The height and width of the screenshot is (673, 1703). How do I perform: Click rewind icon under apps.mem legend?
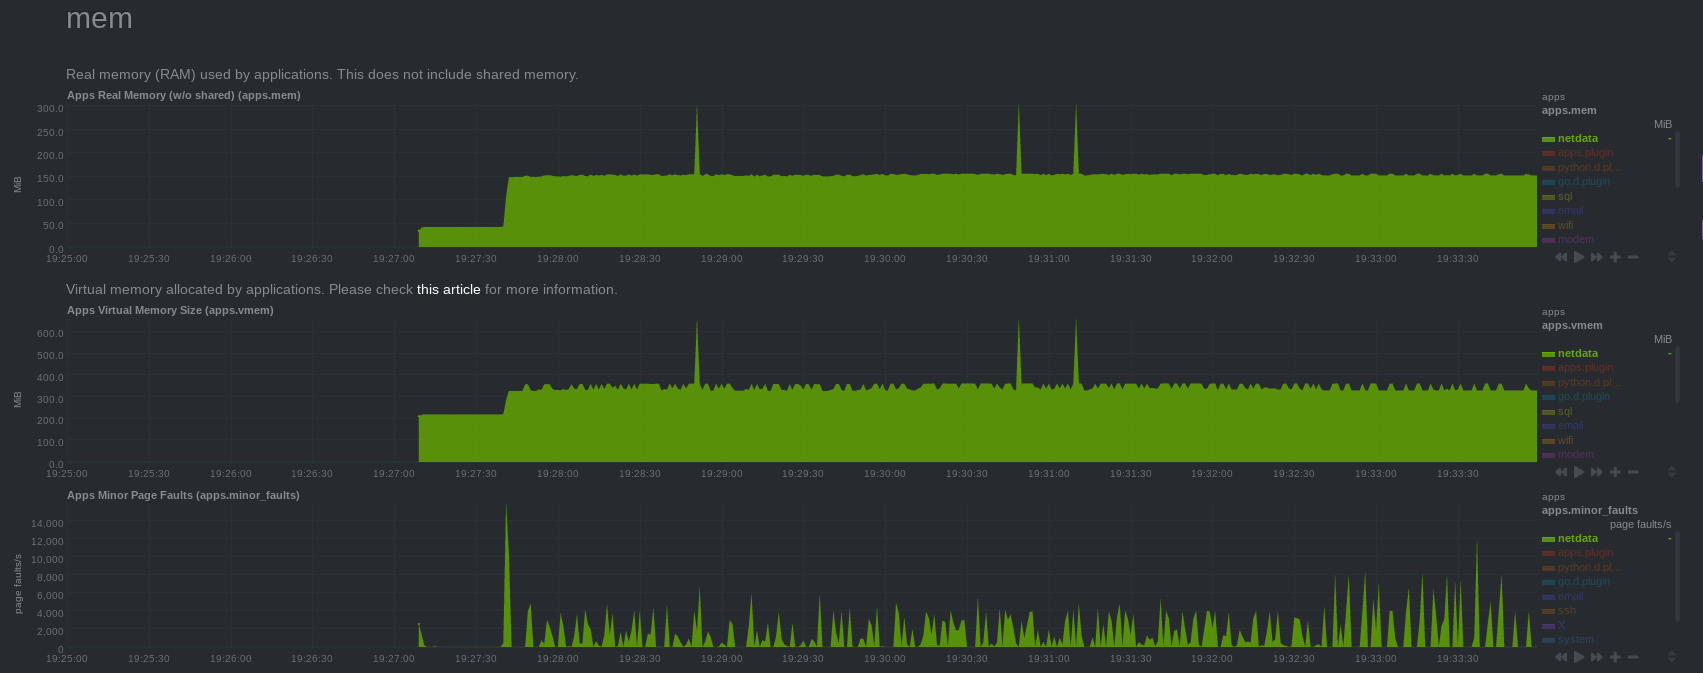point(1561,257)
